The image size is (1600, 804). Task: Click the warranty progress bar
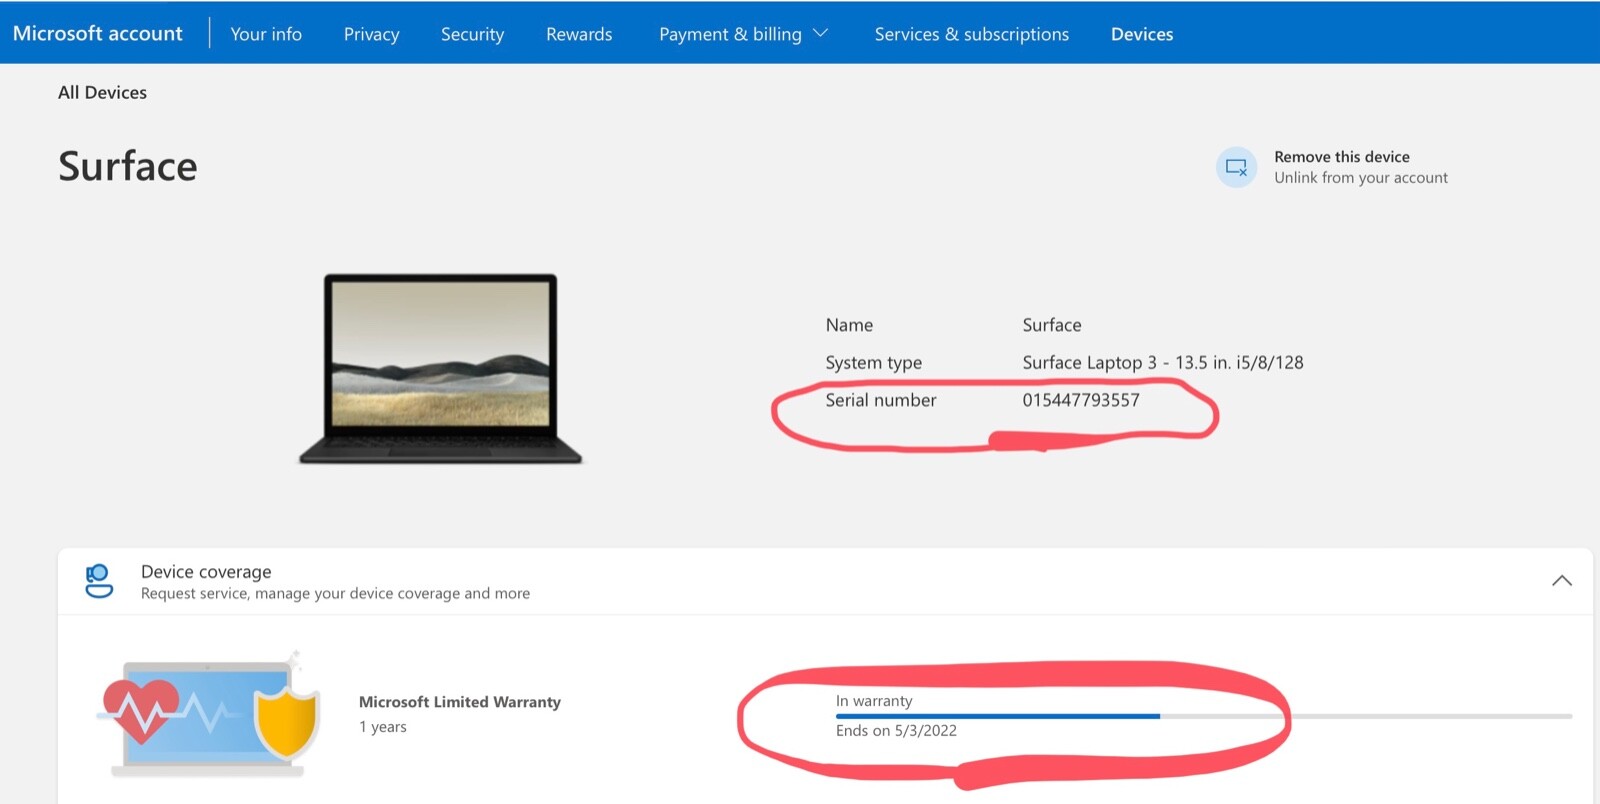(x=1203, y=716)
